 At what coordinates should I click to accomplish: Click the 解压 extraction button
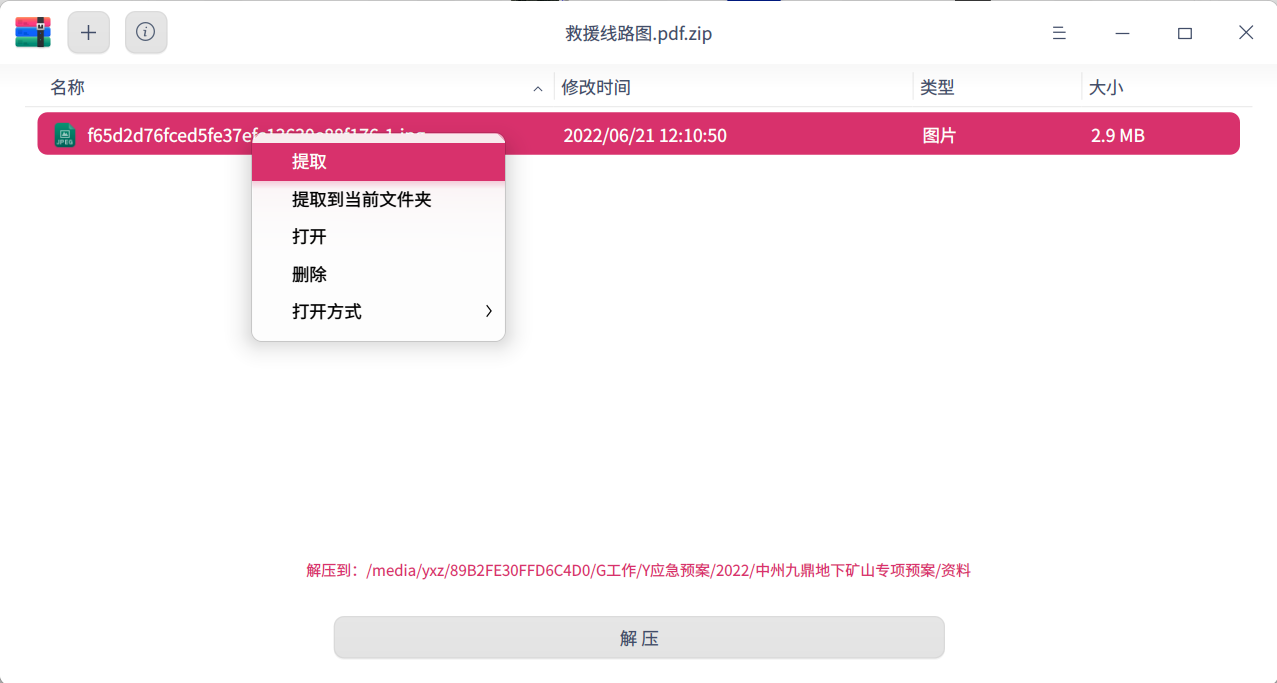click(638, 637)
